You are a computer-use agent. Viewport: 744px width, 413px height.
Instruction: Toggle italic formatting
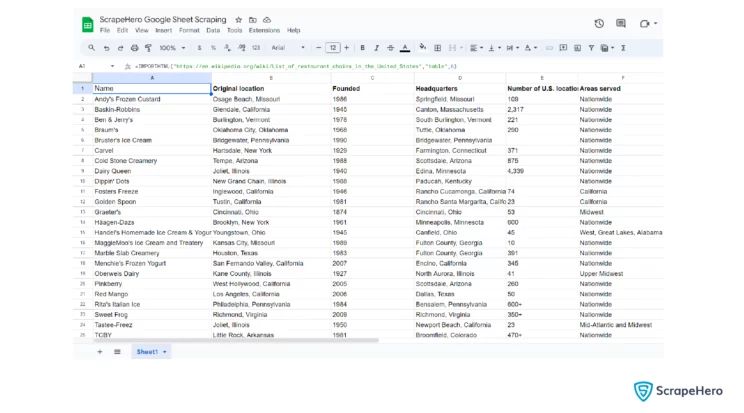tap(376, 48)
